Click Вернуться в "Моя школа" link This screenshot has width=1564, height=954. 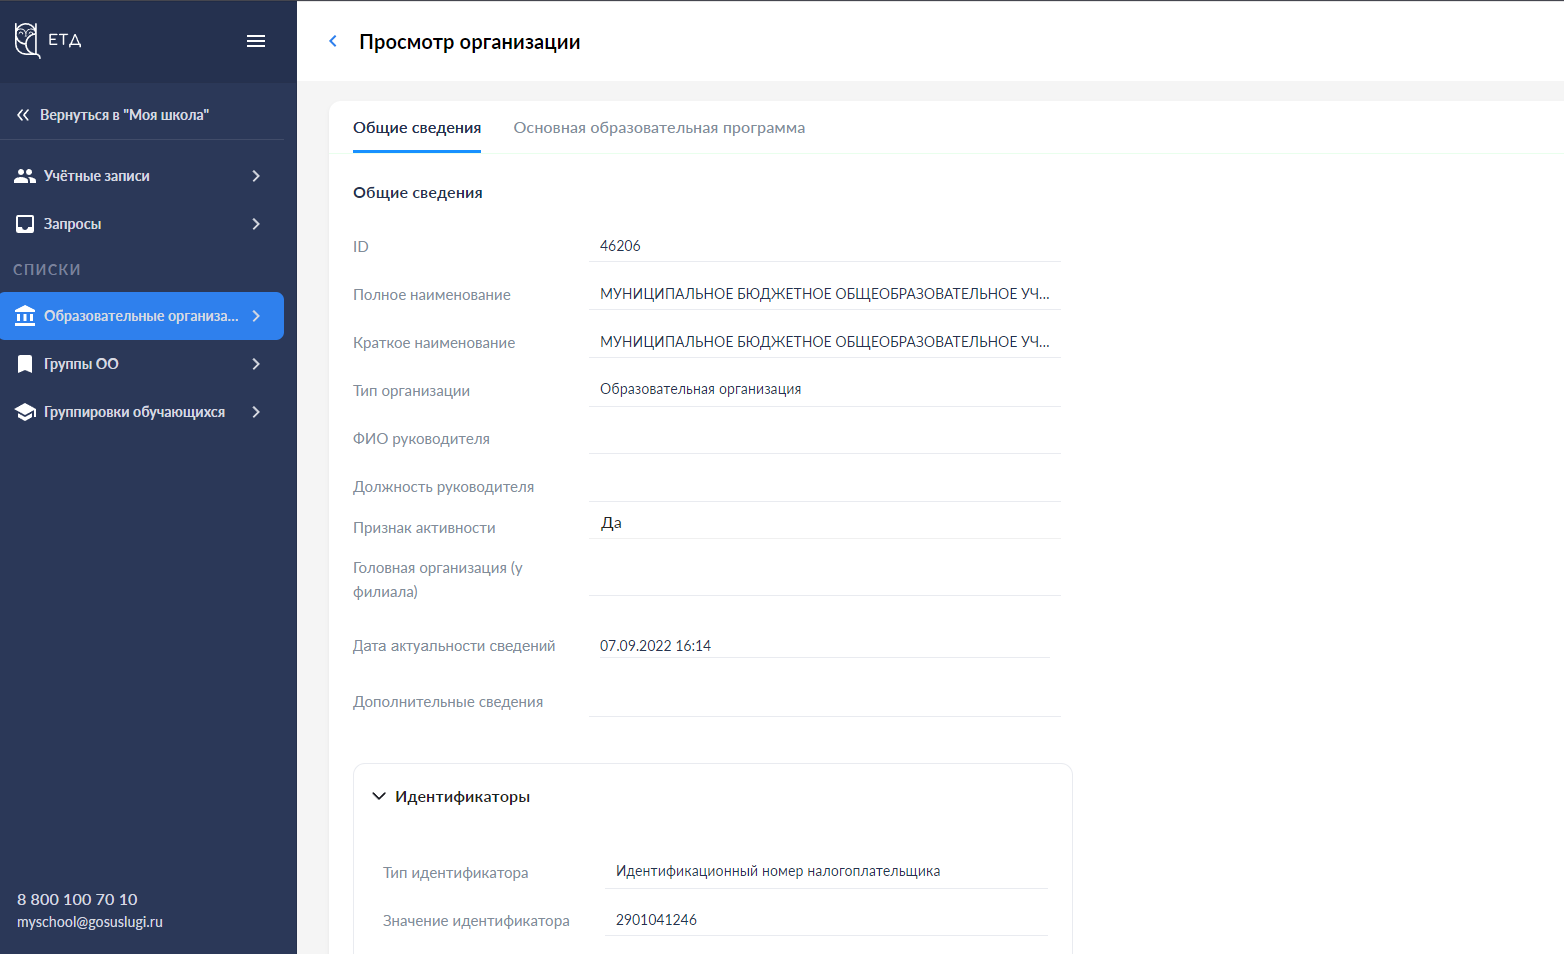click(x=124, y=115)
